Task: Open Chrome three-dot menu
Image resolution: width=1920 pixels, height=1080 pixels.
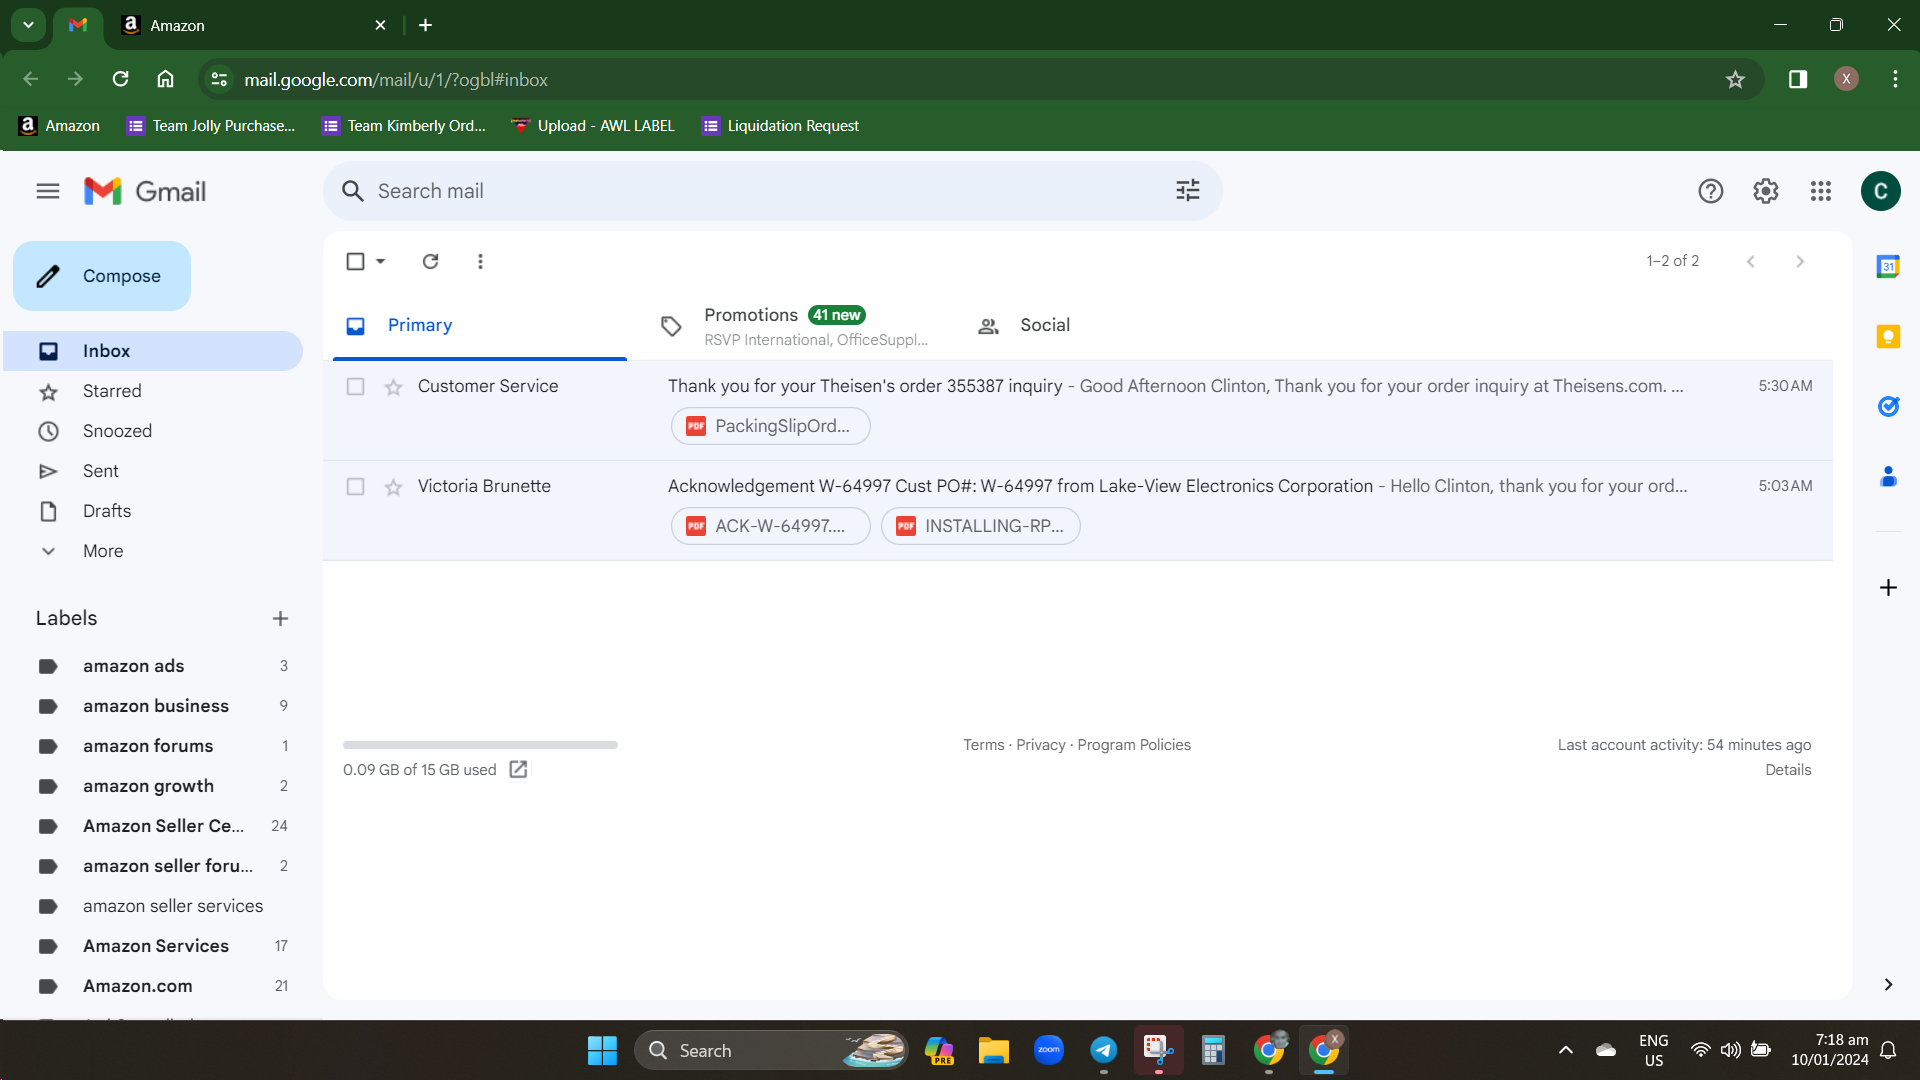Action: (1895, 79)
